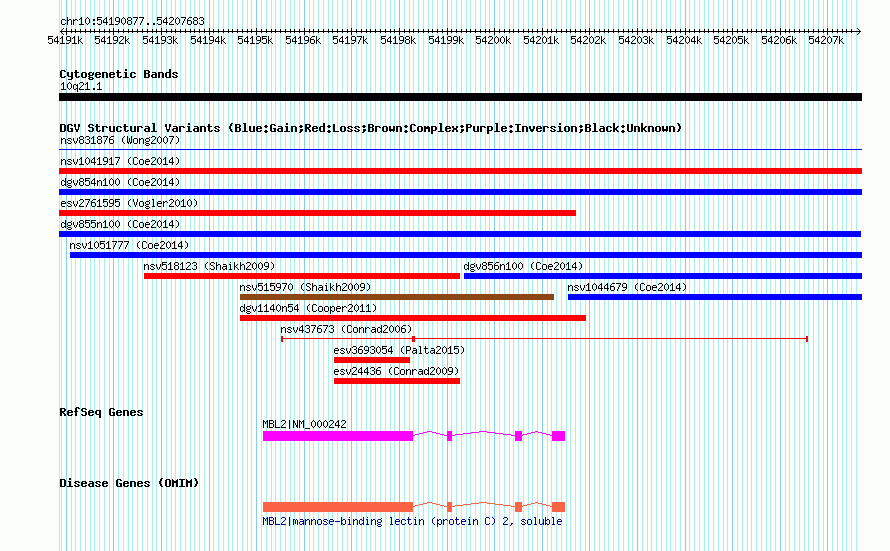Open the dgv856n100 (Coe2014) label
Image resolution: width=890 pixels, height=551 pixels.
click(523, 266)
